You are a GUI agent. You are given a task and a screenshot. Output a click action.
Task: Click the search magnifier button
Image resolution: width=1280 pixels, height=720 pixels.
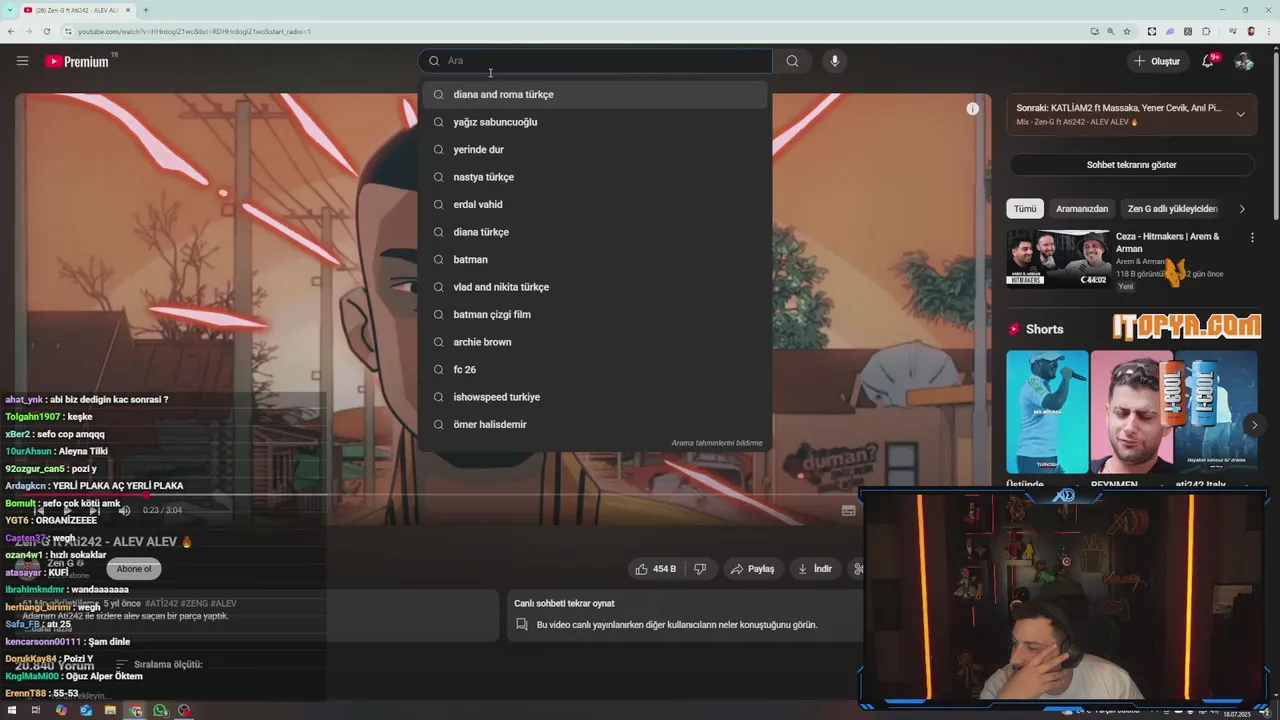point(792,61)
